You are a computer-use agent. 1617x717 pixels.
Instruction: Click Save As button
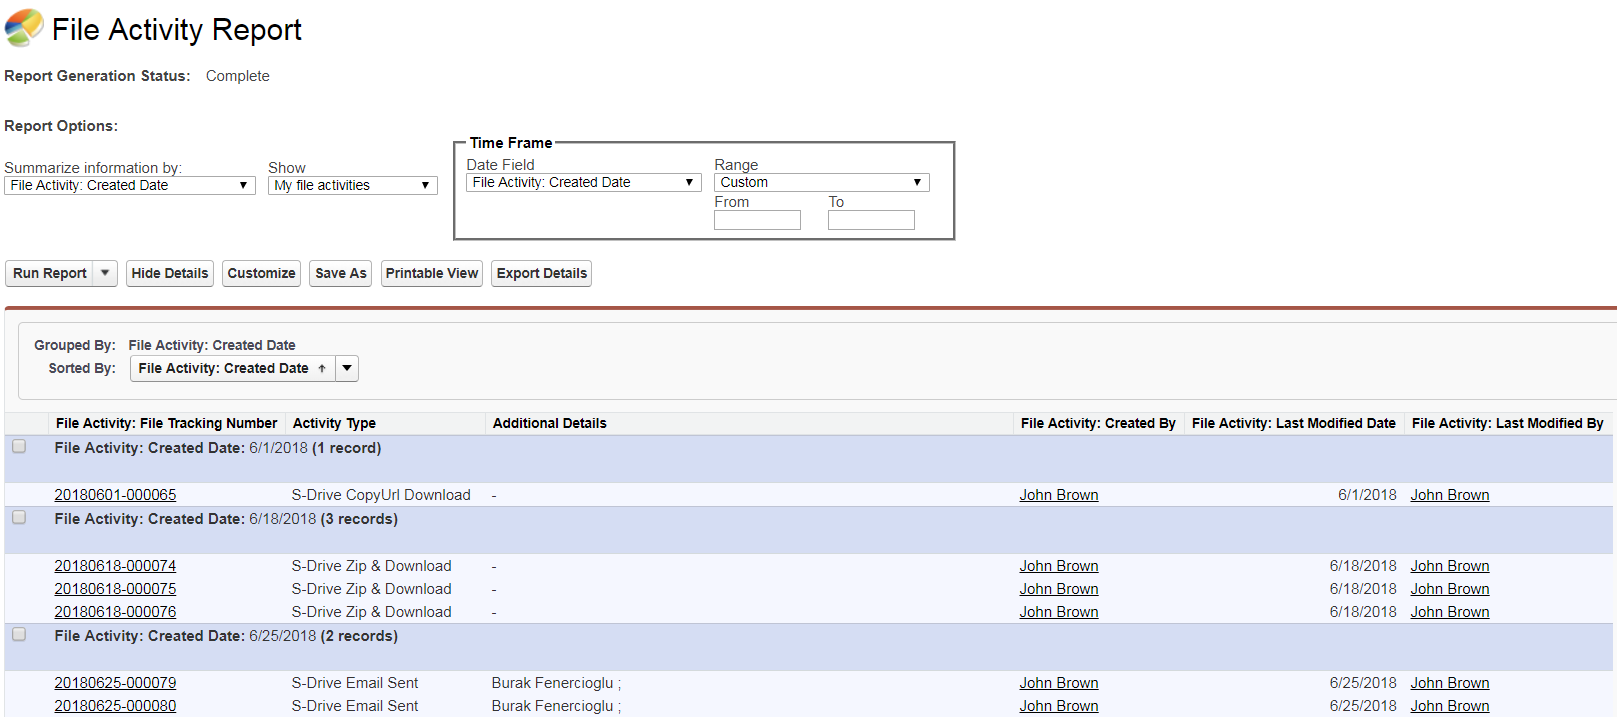[x=341, y=273]
